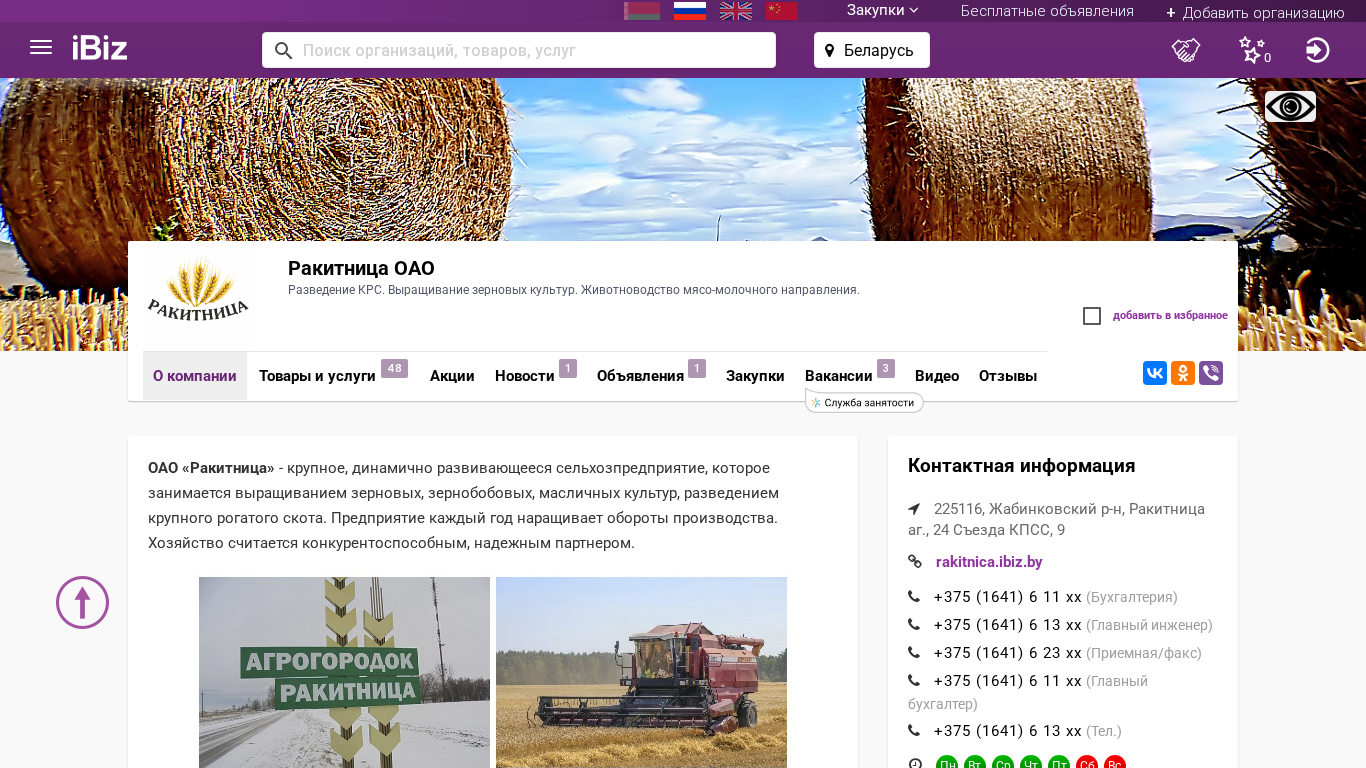1366x768 pixels.
Task: Click the scroll-to-top arrow circle
Action: point(82,603)
